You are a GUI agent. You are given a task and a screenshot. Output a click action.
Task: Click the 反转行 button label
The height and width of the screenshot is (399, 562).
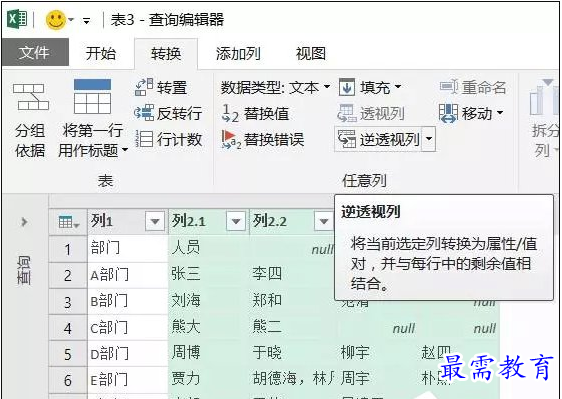(180, 113)
